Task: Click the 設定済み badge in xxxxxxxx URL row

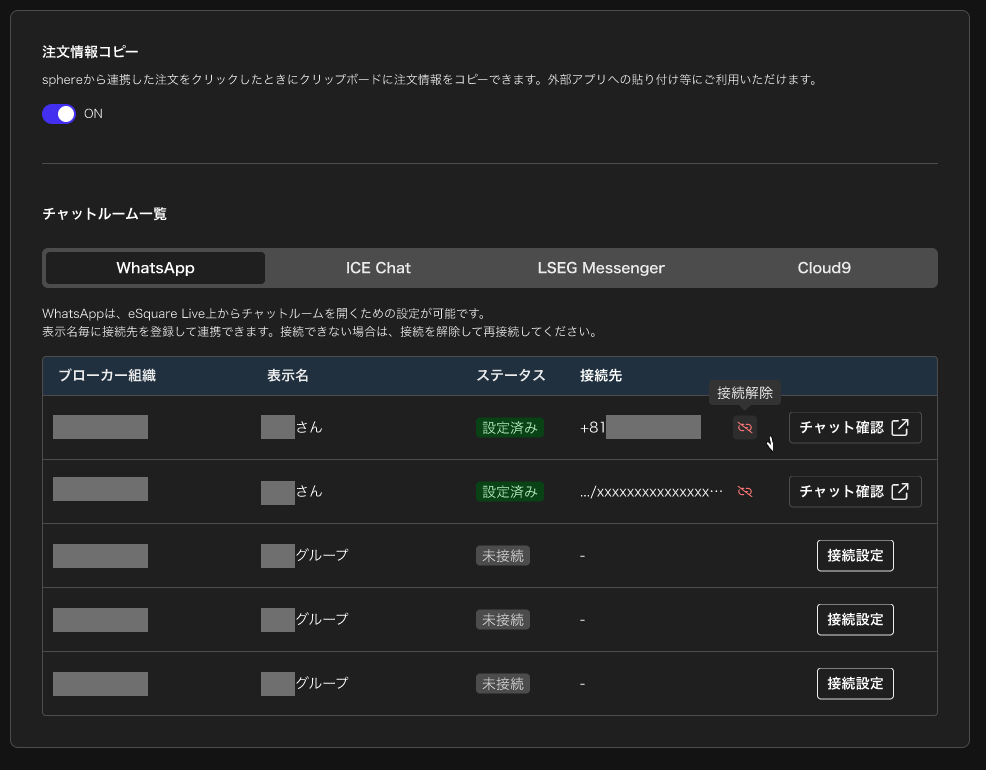Action: click(x=510, y=492)
